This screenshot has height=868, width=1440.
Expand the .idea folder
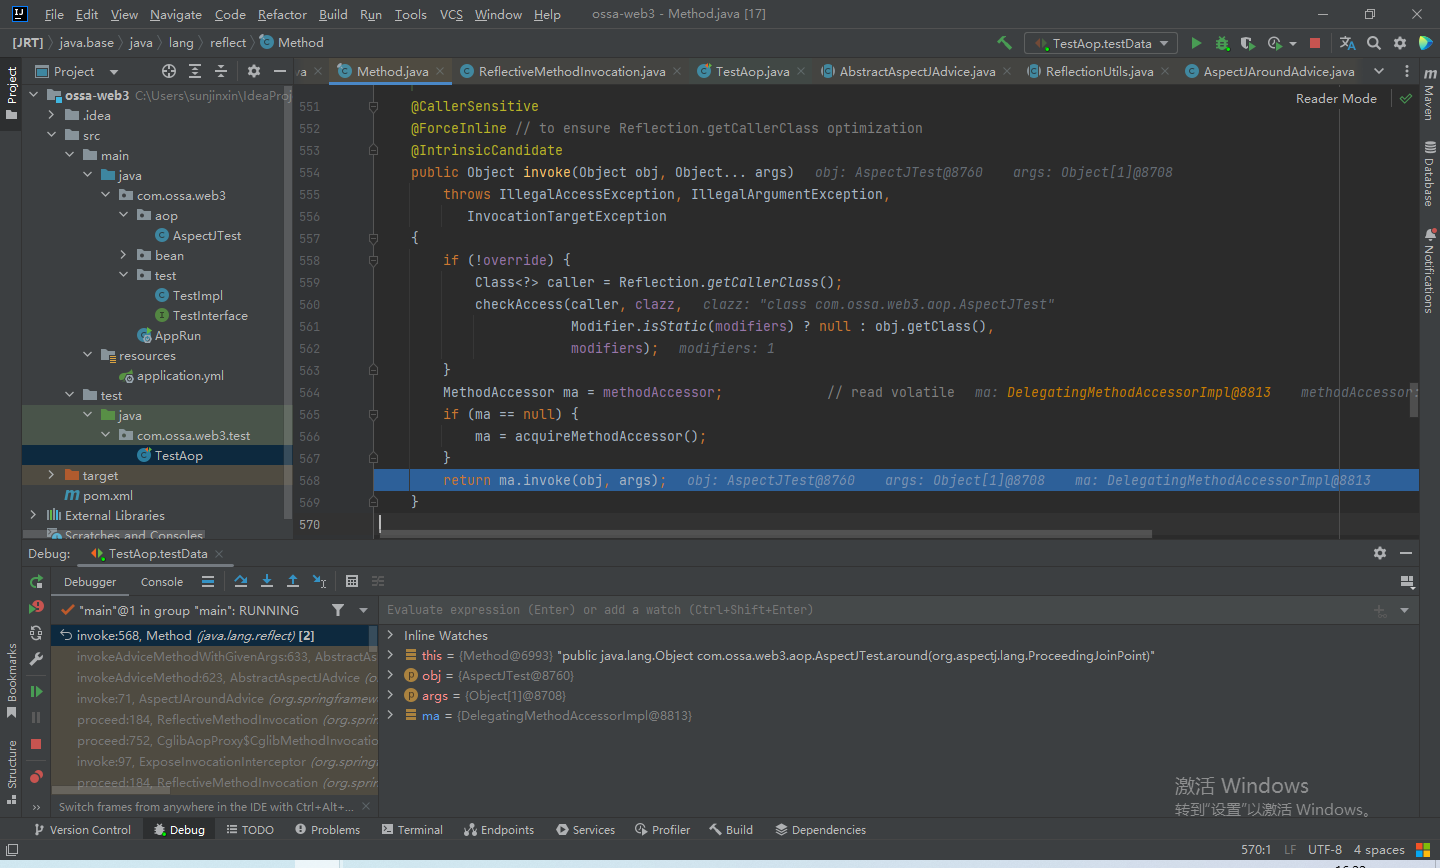52,115
